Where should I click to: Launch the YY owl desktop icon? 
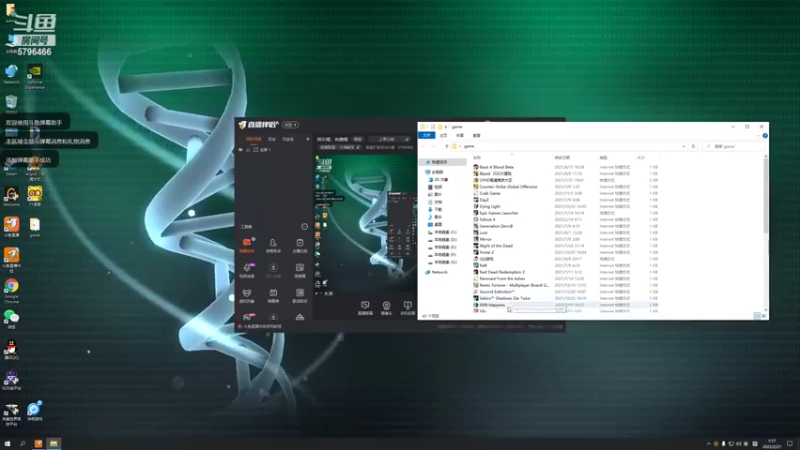coord(35,196)
